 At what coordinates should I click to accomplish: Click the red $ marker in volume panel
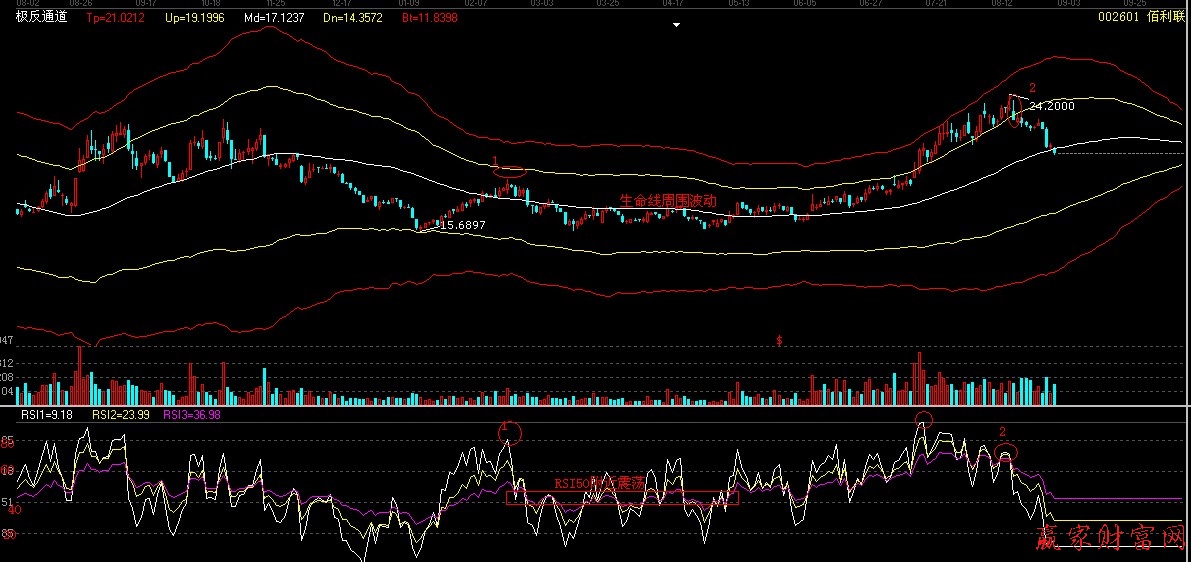point(779,341)
